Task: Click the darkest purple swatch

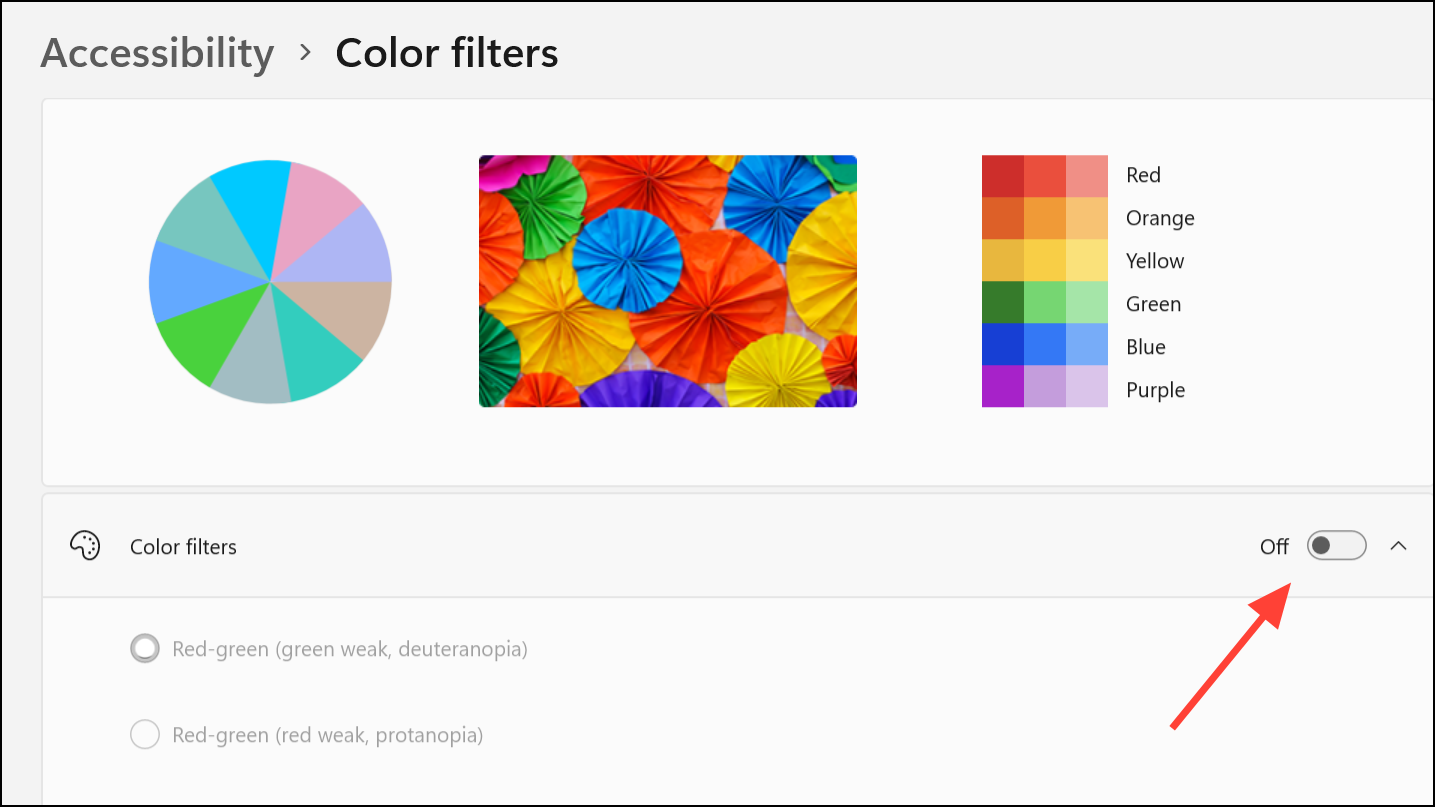Action: [x=1003, y=386]
